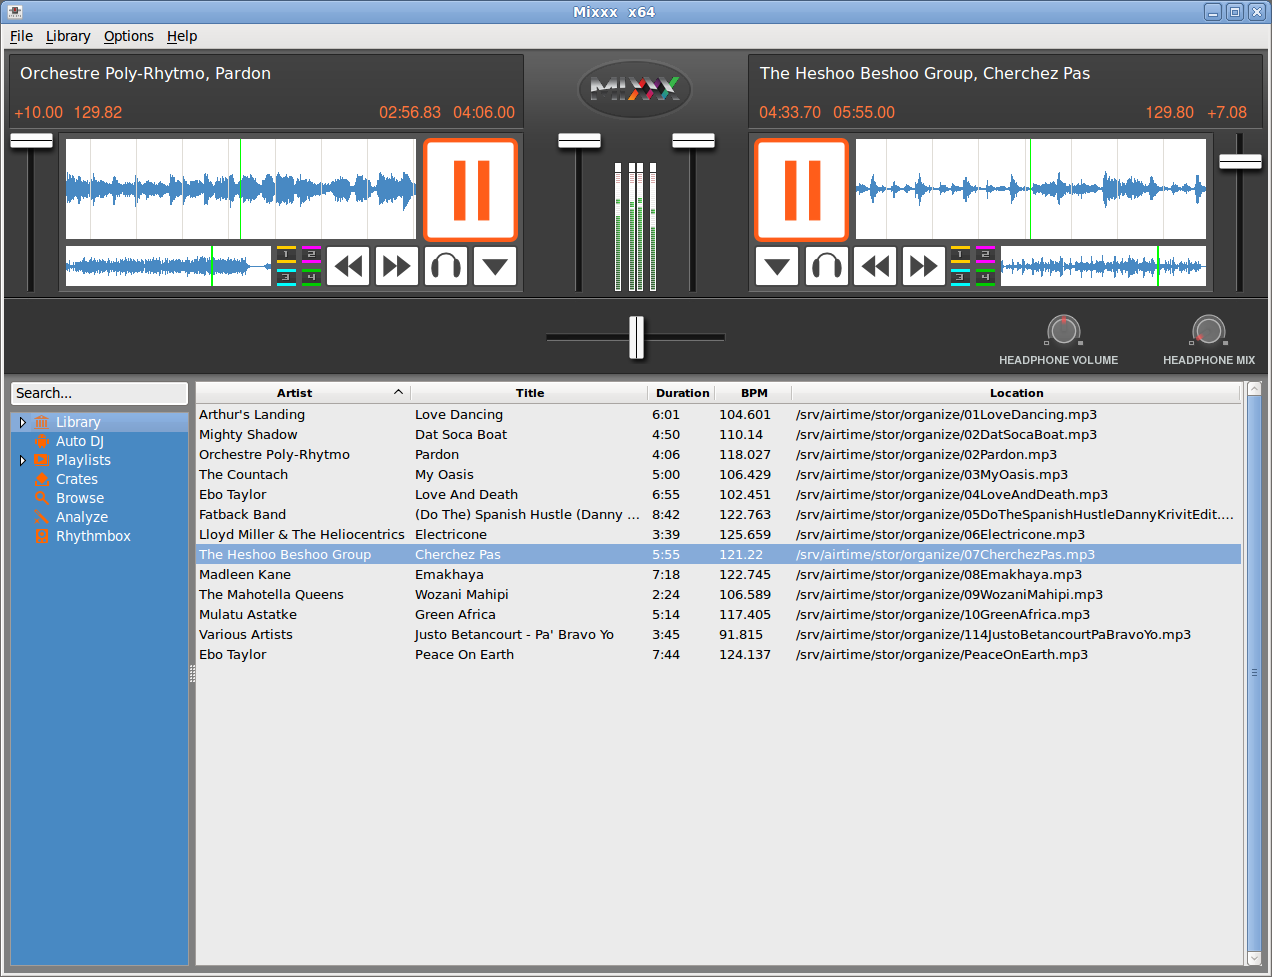Click the Headphone Volume knob
The image size is (1272, 977).
[x=1063, y=330]
